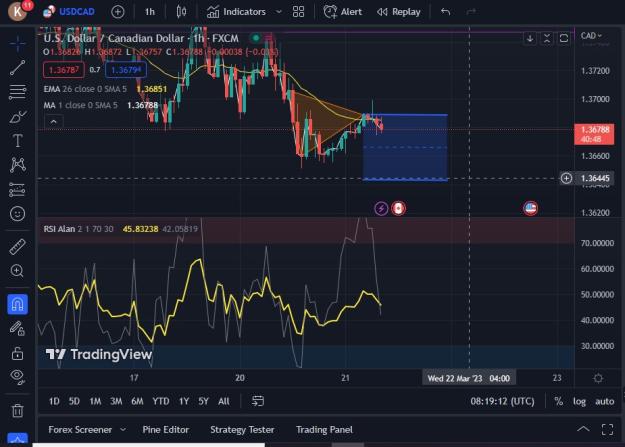Select the crosshair cursor tool
The height and width of the screenshot is (447, 625).
point(18,43)
